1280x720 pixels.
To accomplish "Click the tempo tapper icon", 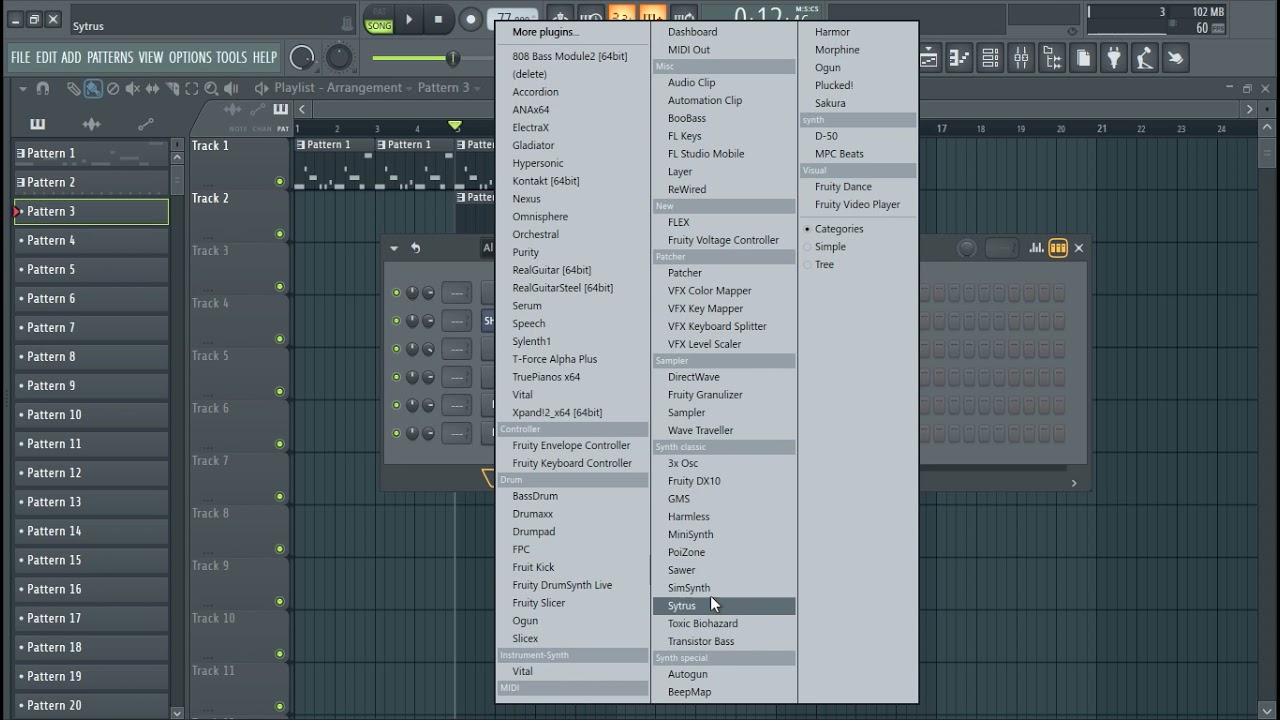I will 1145,58.
